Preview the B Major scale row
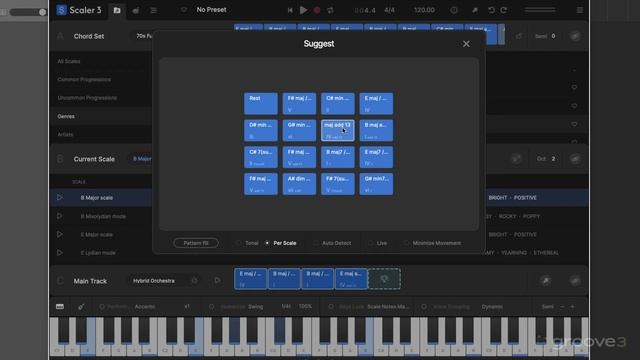This screenshot has height=360, width=640. pyautogui.click(x=60, y=198)
